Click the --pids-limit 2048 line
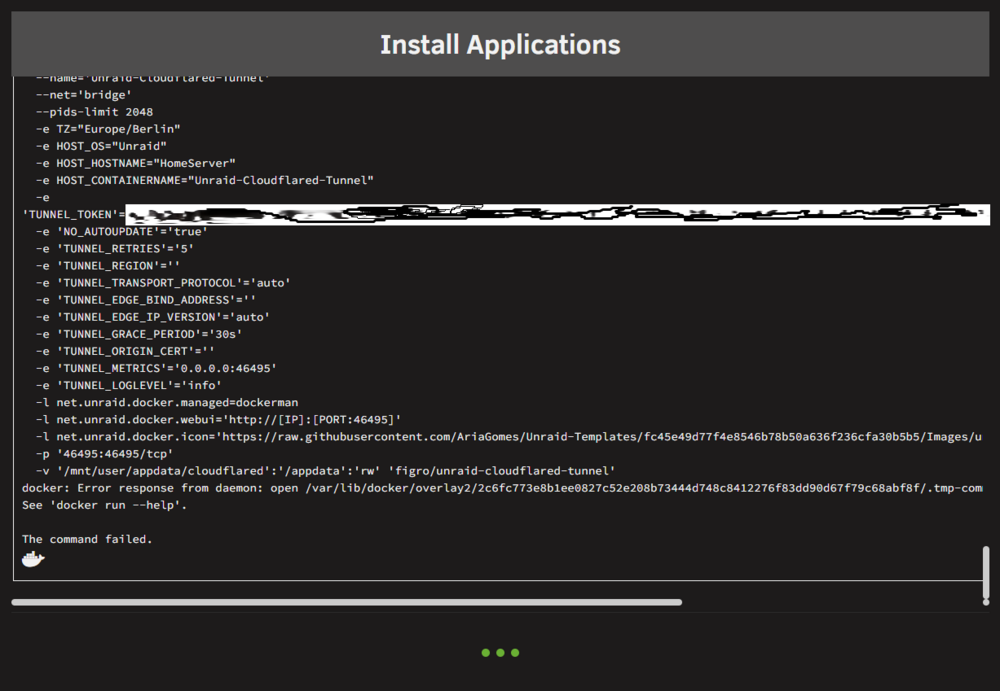Image resolution: width=1000 pixels, height=691 pixels. (x=94, y=112)
